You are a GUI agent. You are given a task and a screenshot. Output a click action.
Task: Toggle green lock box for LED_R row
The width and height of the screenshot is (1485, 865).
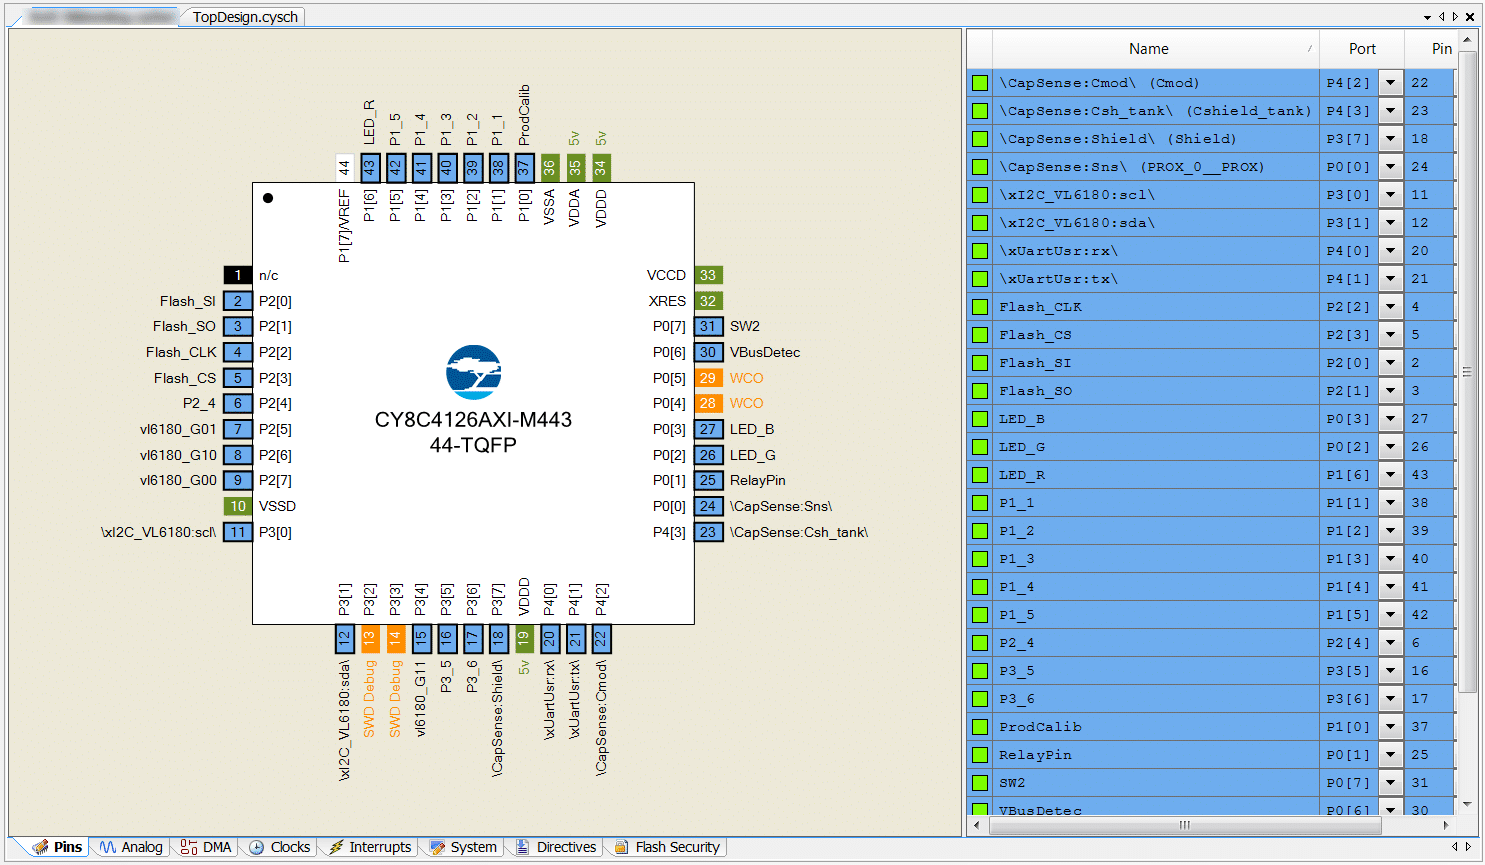coord(980,475)
